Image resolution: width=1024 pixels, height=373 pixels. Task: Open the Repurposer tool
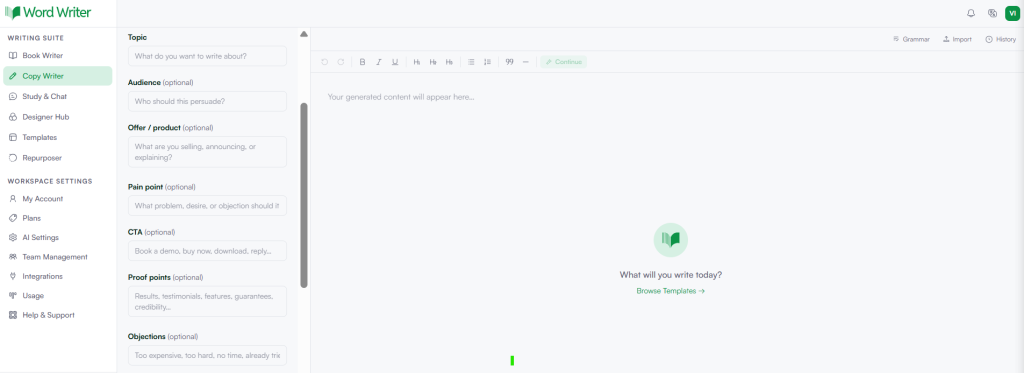pos(57,158)
